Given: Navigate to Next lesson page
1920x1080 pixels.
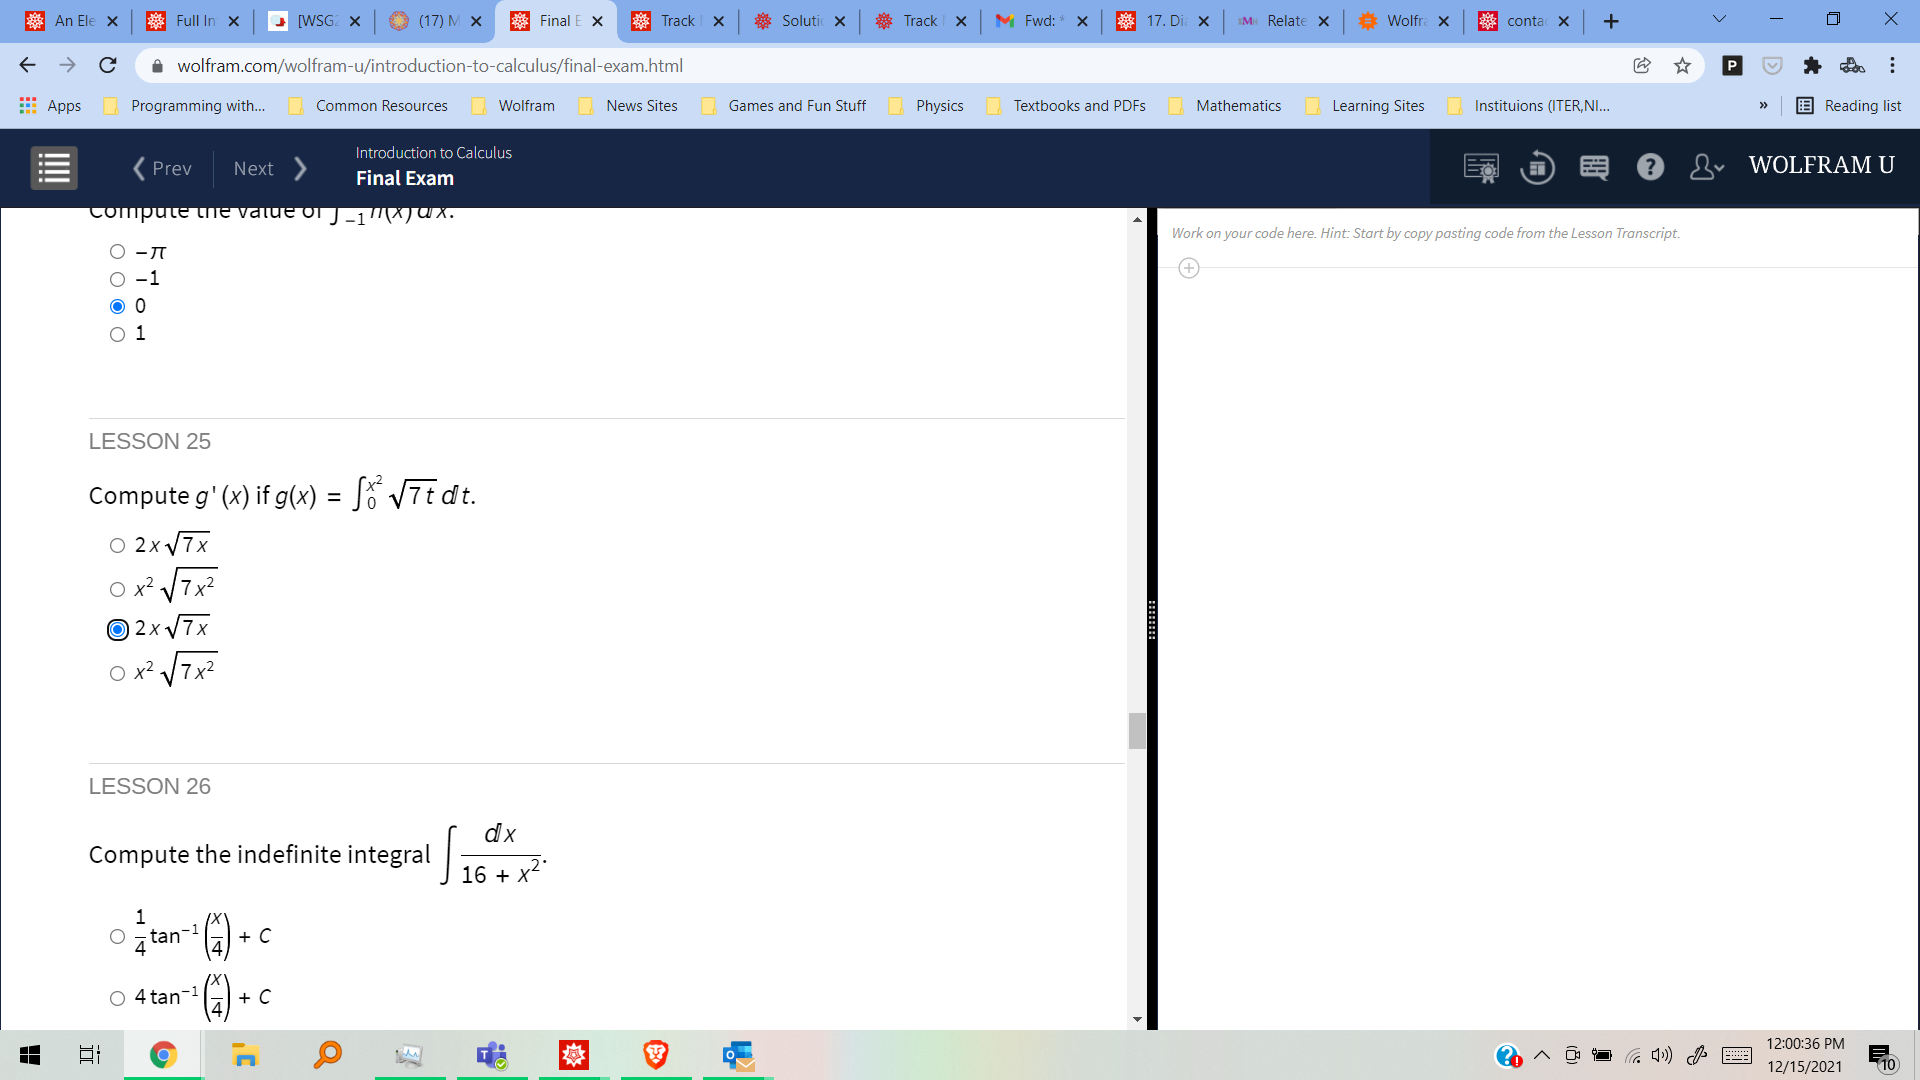Looking at the screenshot, I should tap(262, 167).
